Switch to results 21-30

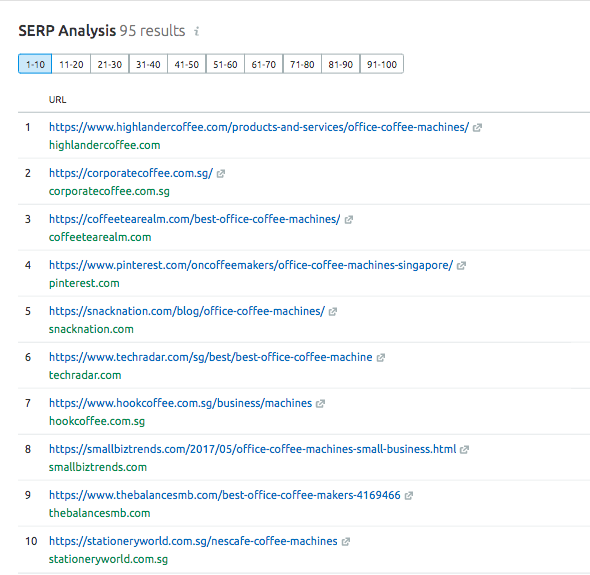109,64
